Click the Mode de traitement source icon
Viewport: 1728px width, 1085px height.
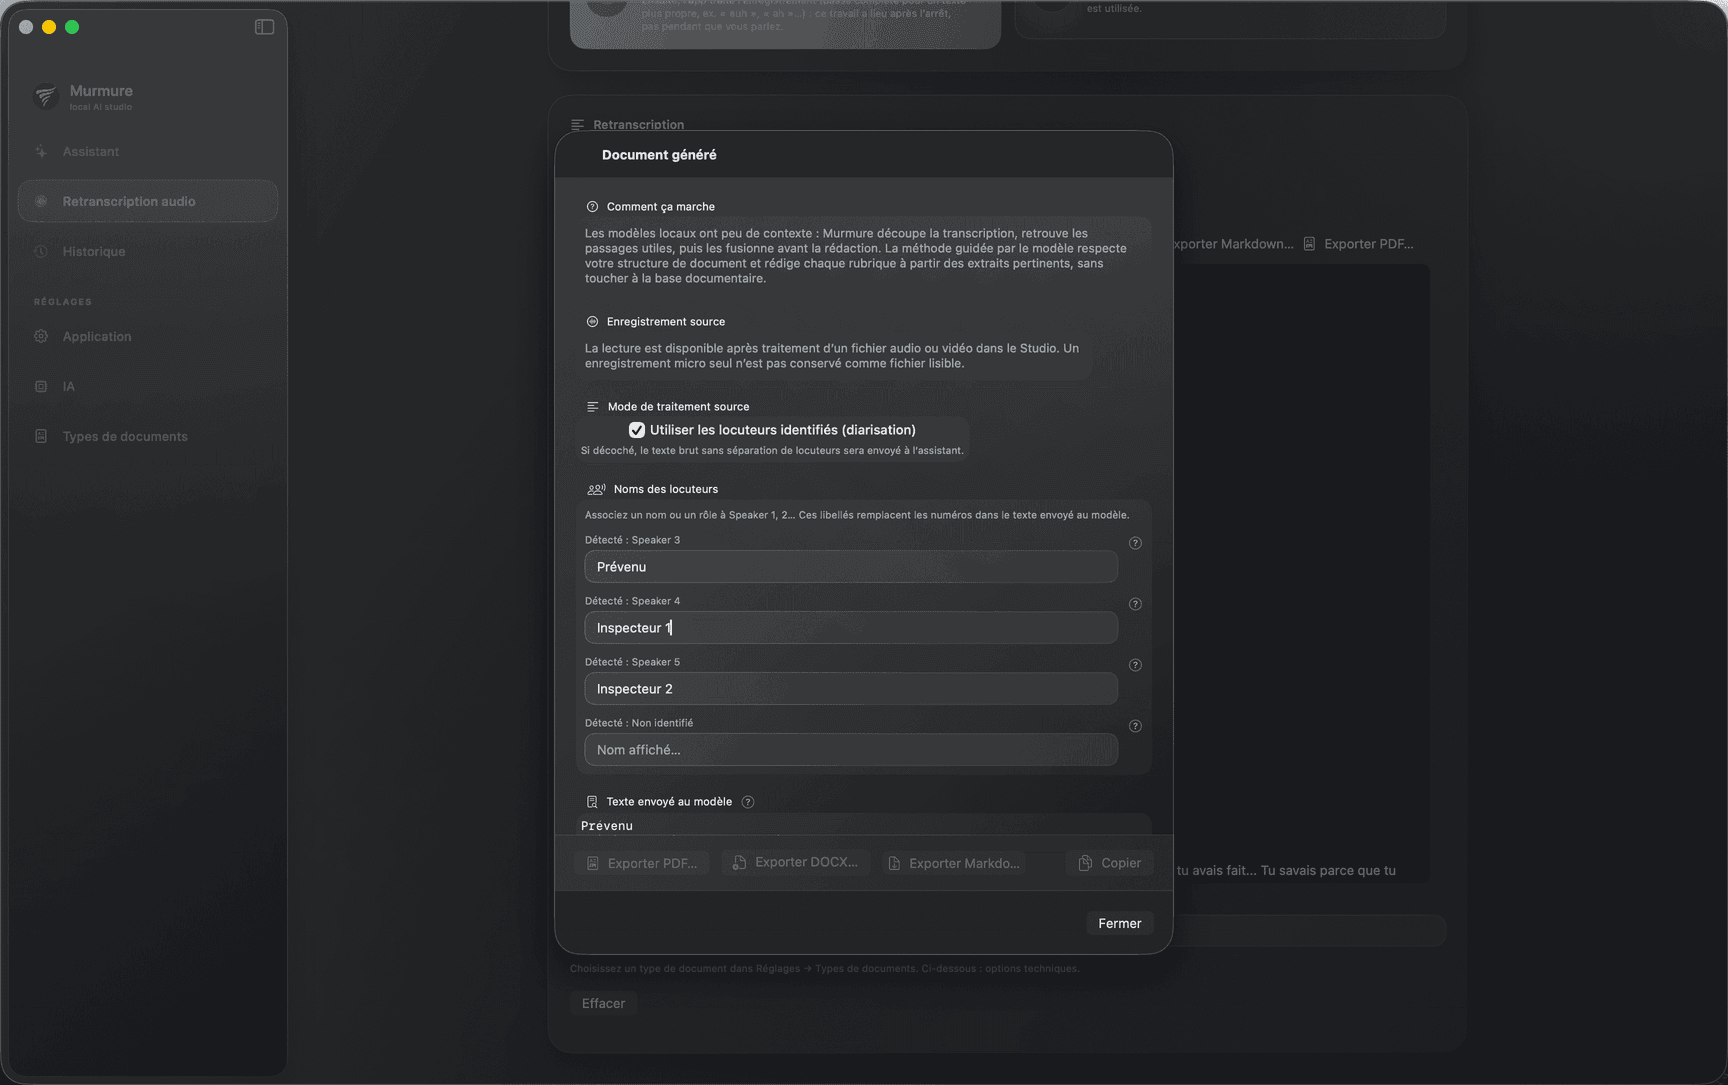593,407
